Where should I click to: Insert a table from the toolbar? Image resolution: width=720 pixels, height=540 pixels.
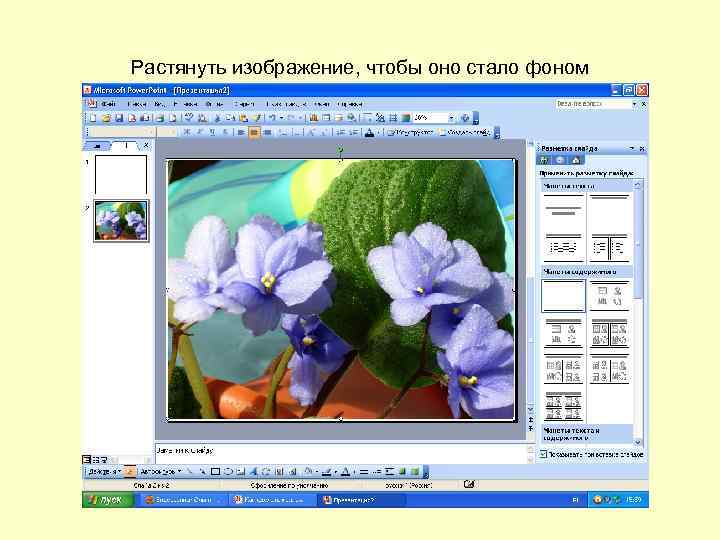(326, 118)
